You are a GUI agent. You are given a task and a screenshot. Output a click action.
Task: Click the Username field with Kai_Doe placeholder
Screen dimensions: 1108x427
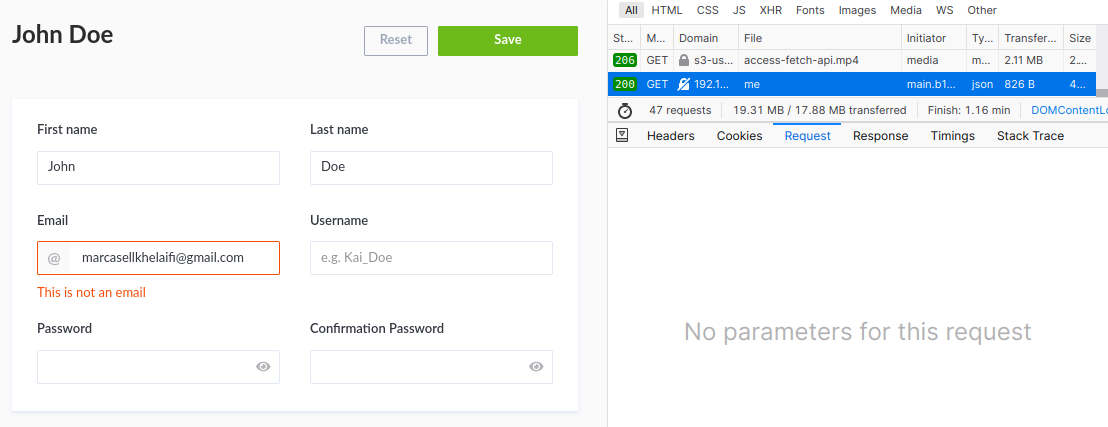431,258
